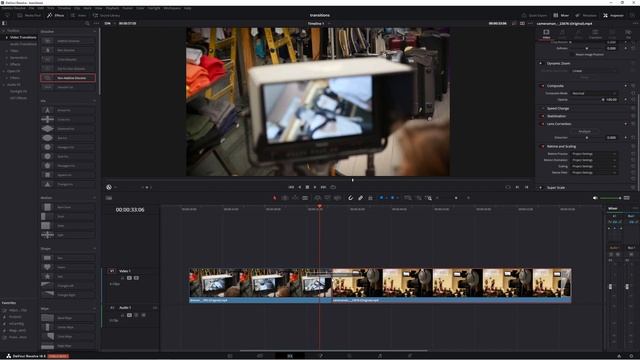Image resolution: width=640 pixels, height=360 pixels.
Task: Open the Resize Filter dropdown
Action: pos(594,173)
